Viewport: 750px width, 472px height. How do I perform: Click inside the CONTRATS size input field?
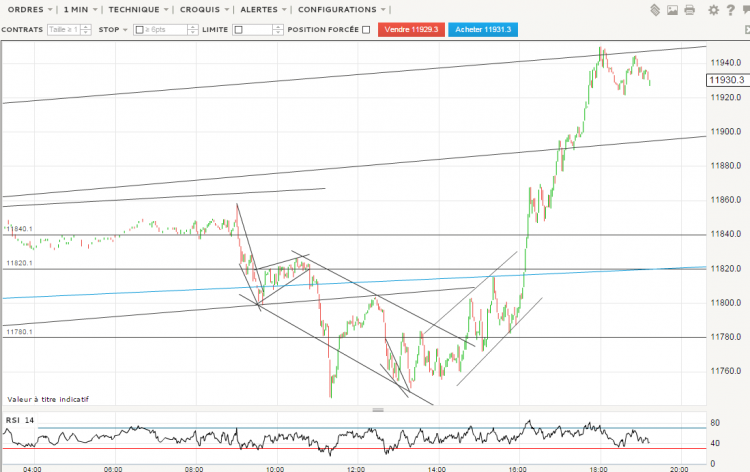click(x=64, y=30)
